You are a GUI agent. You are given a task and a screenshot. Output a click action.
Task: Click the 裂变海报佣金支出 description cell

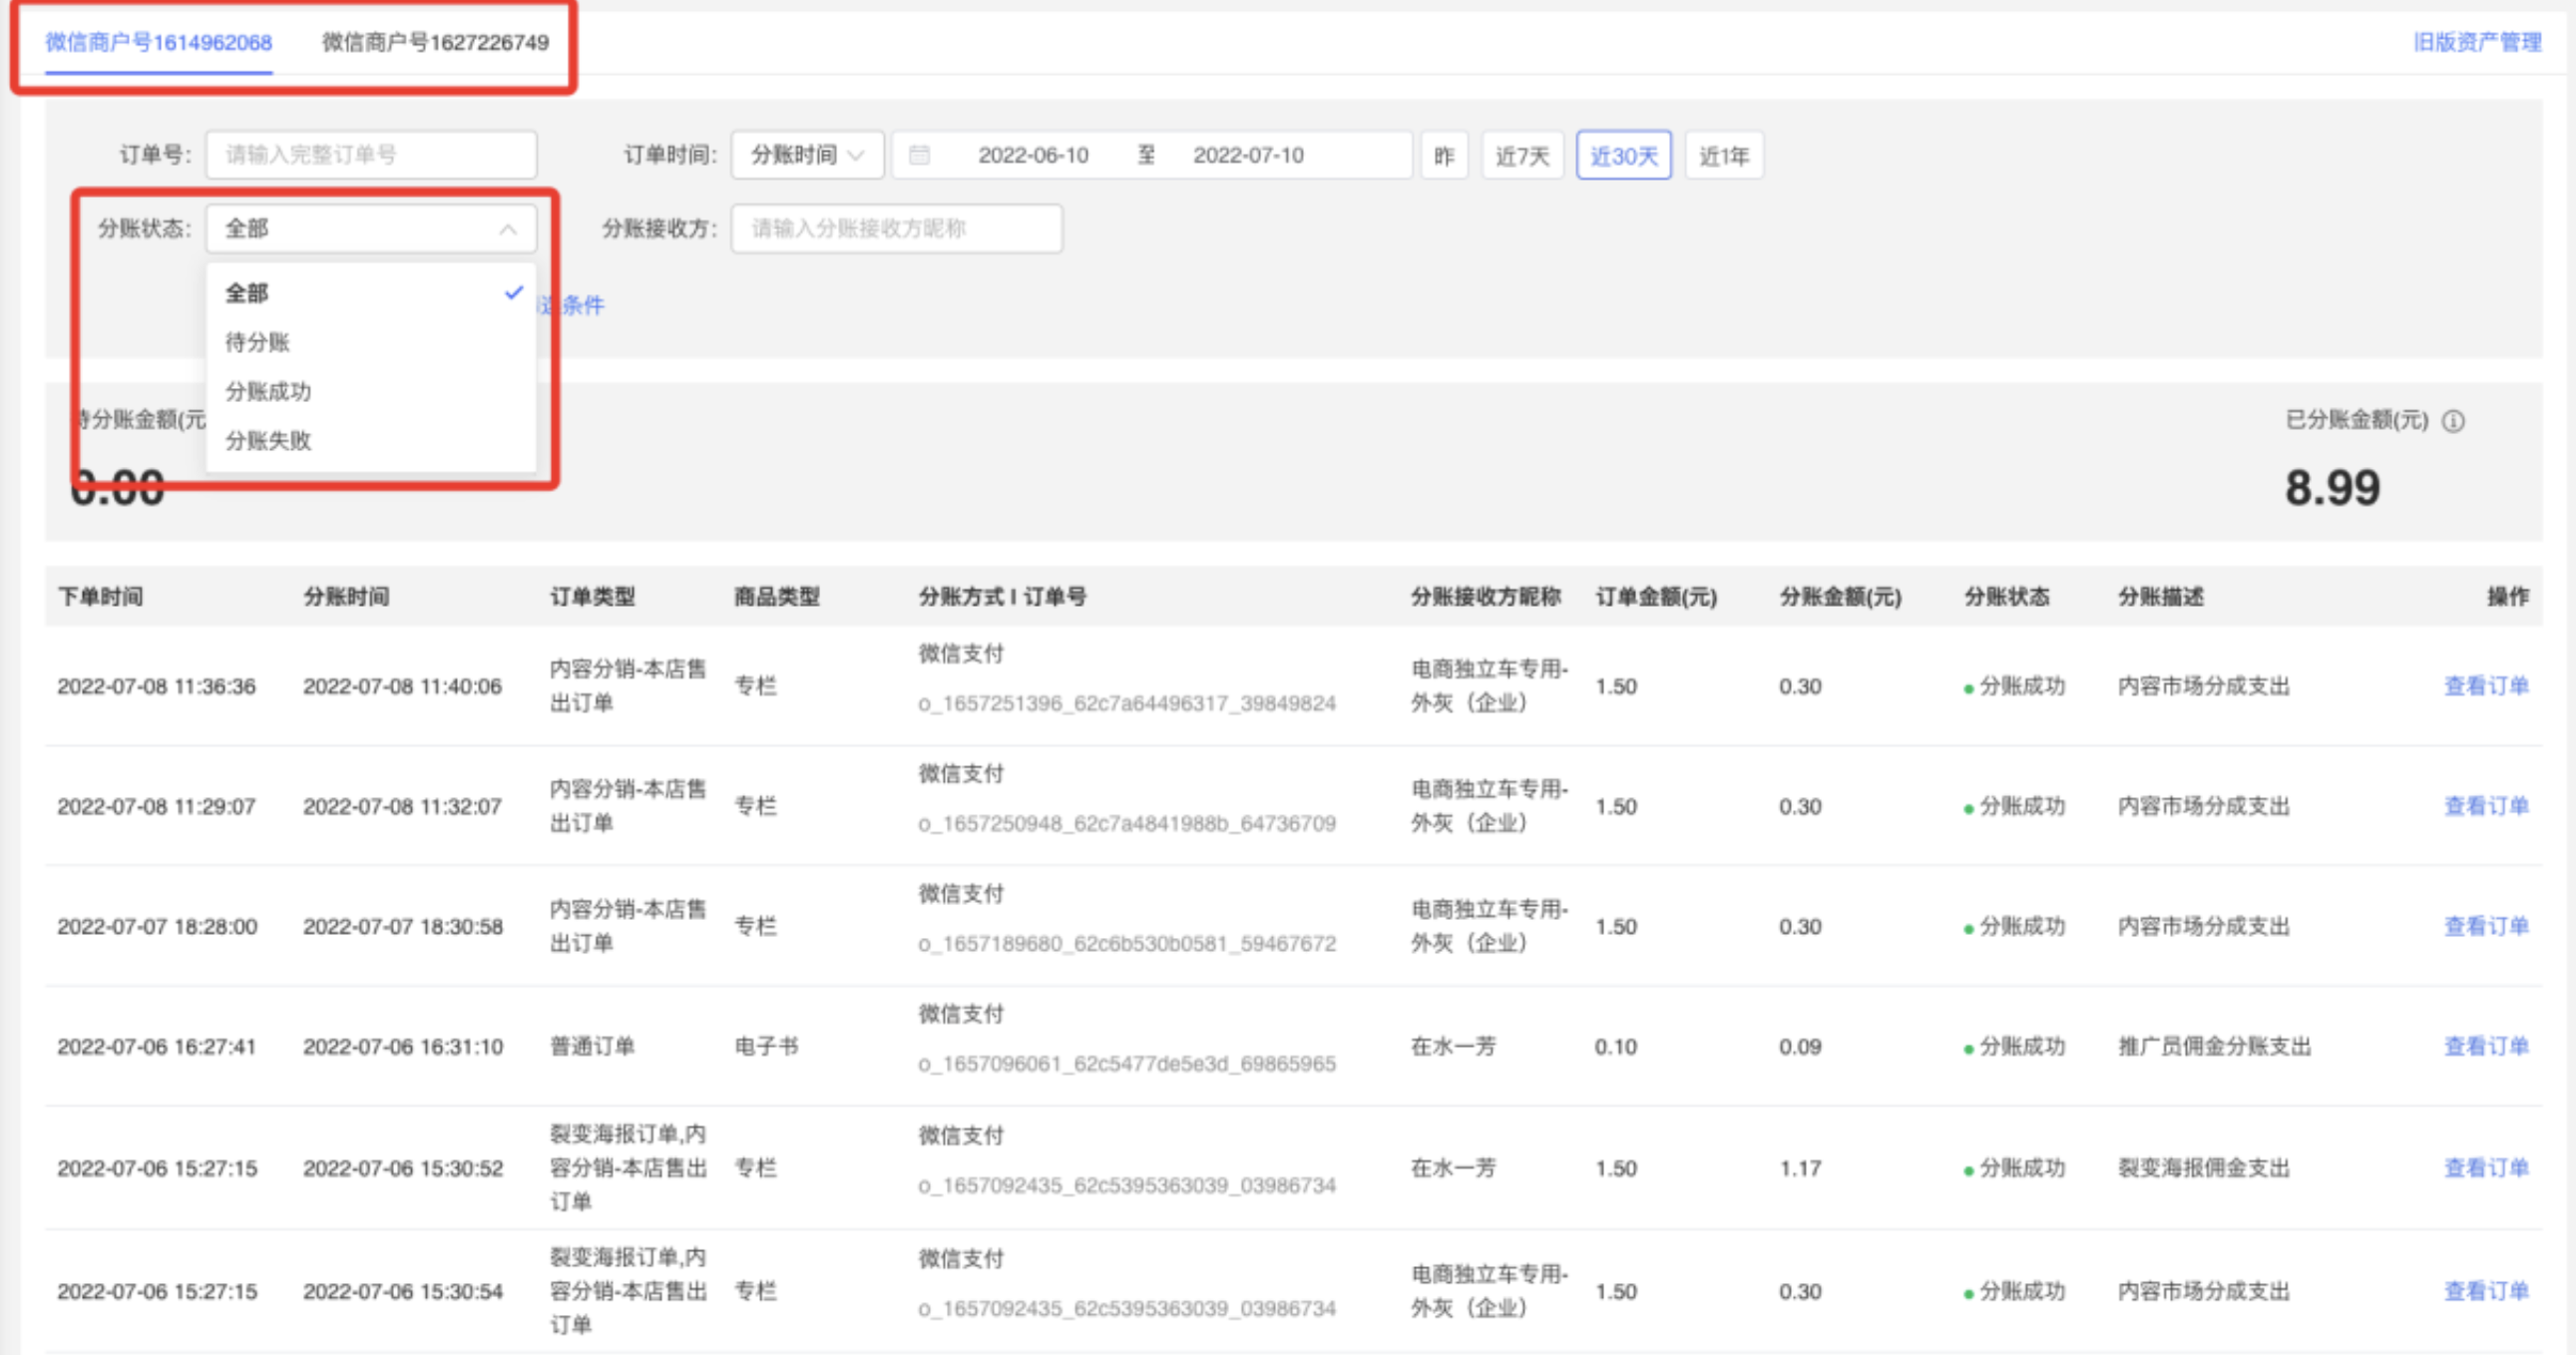(2203, 1168)
